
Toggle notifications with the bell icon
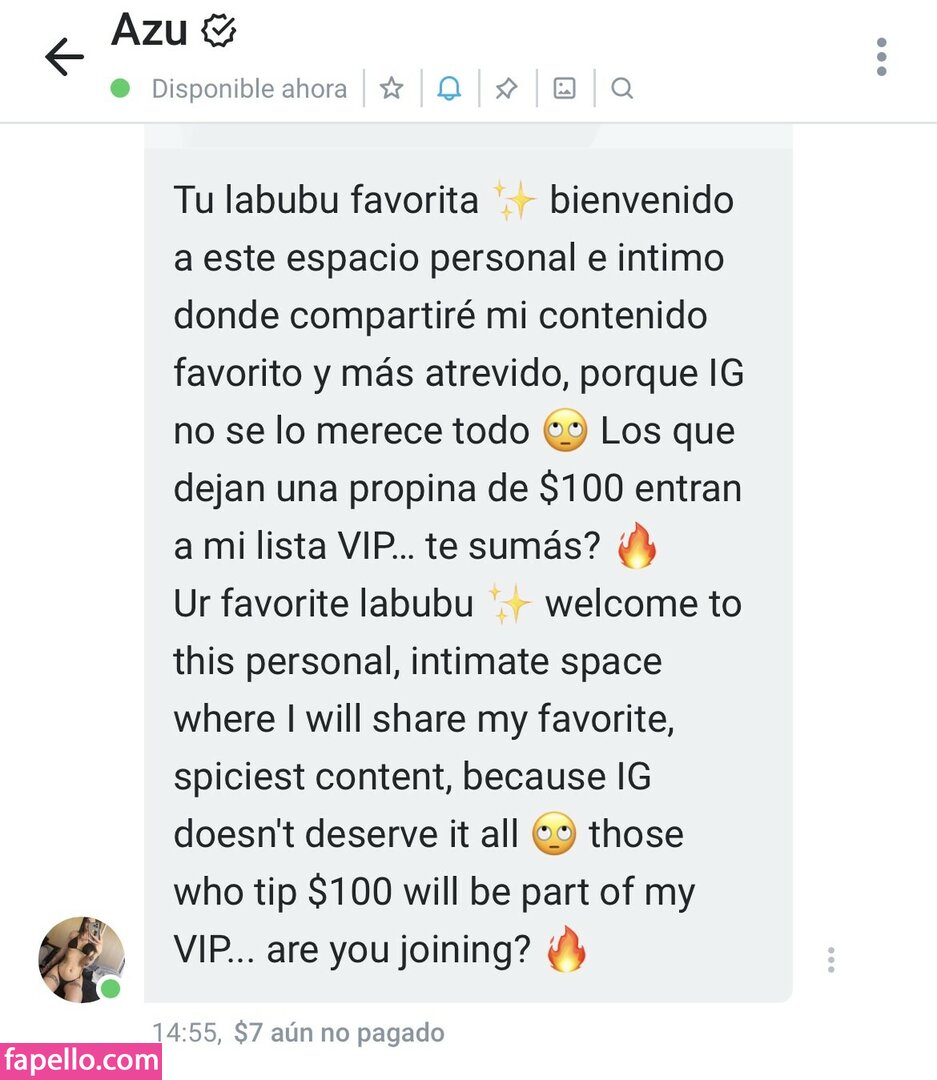pos(449,88)
